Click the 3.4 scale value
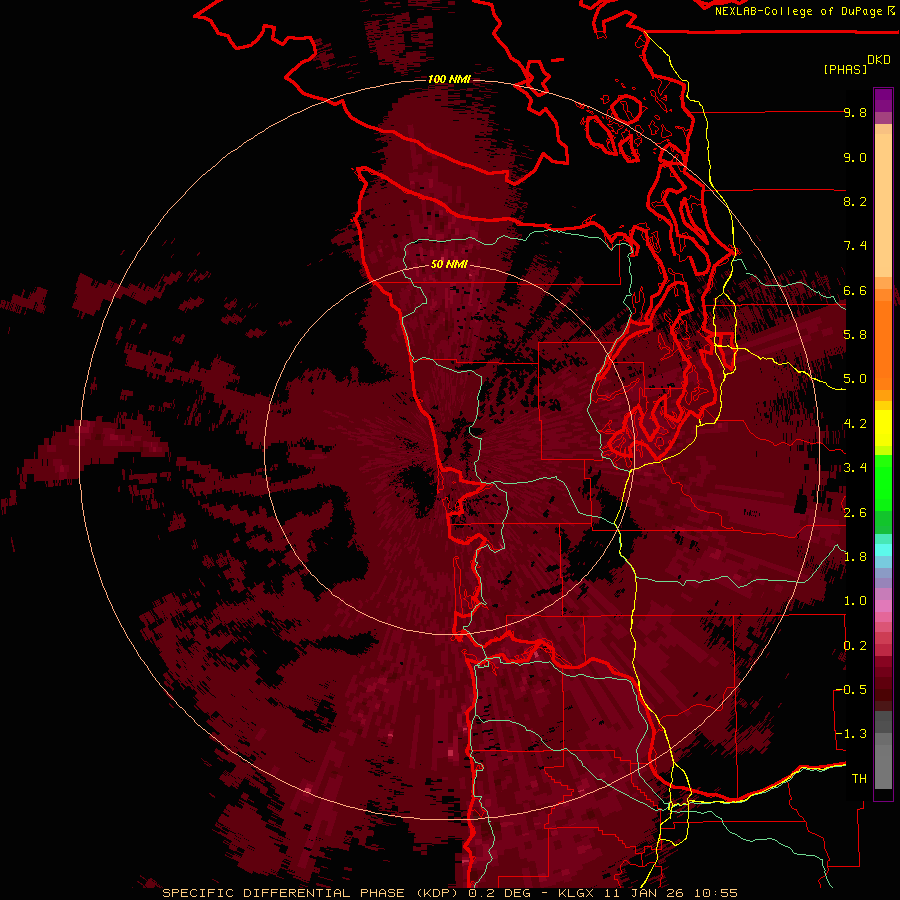 (855, 468)
